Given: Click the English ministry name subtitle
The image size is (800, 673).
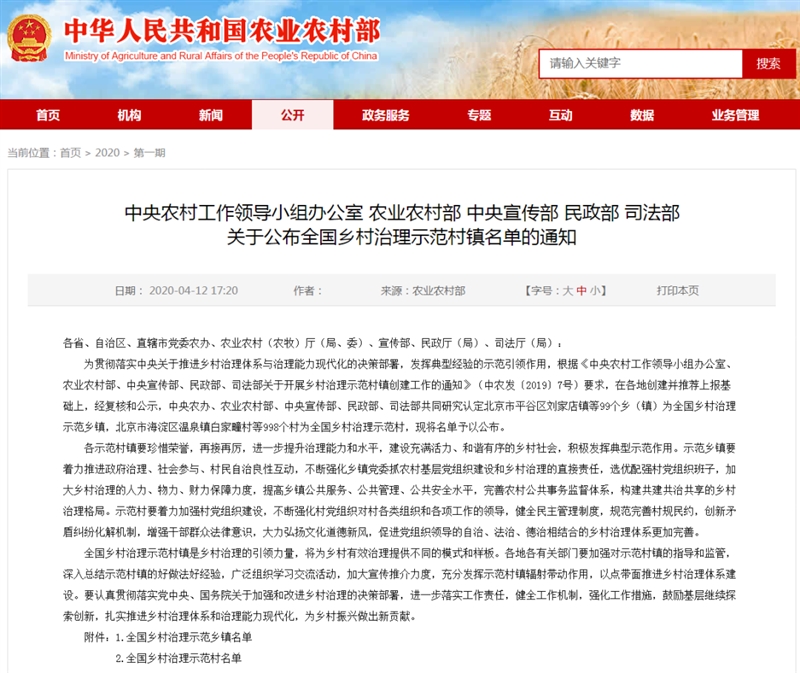Looking at the screenshot, I should tap(221, 56).
